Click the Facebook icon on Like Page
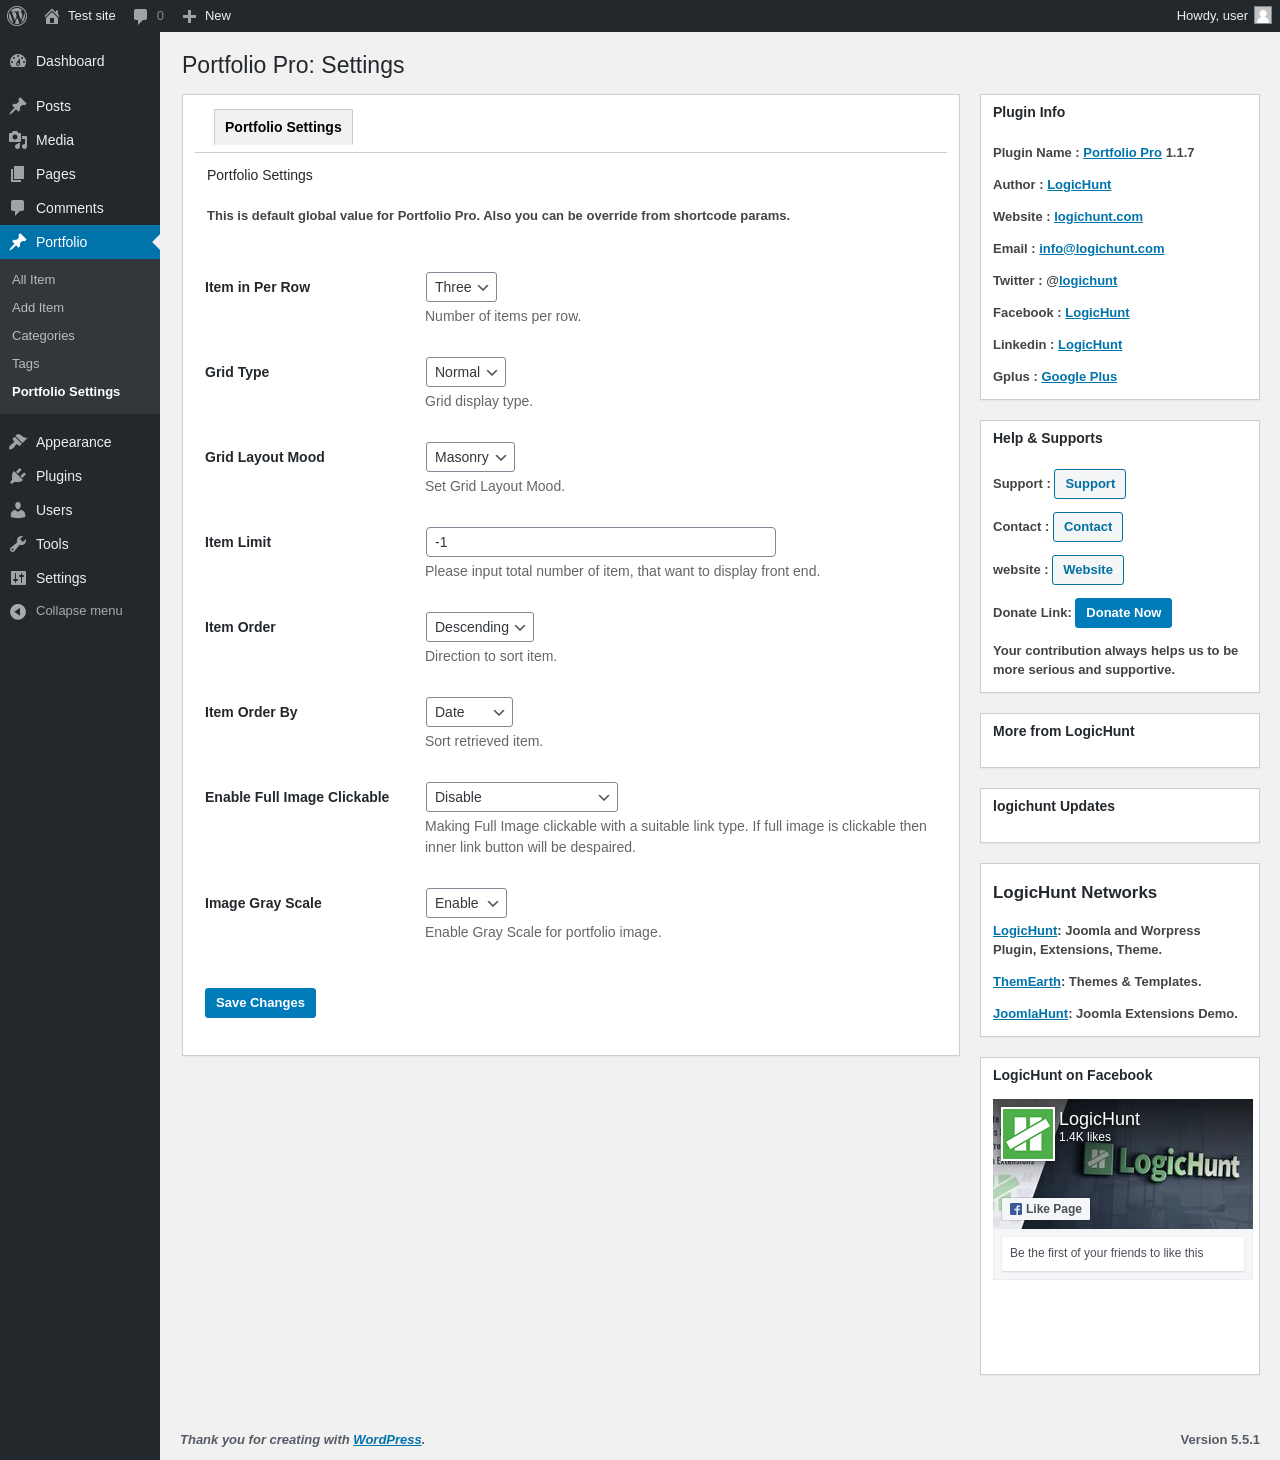Image resolution: width=1280 pixels, height=1460 pixels. 1016,1209
